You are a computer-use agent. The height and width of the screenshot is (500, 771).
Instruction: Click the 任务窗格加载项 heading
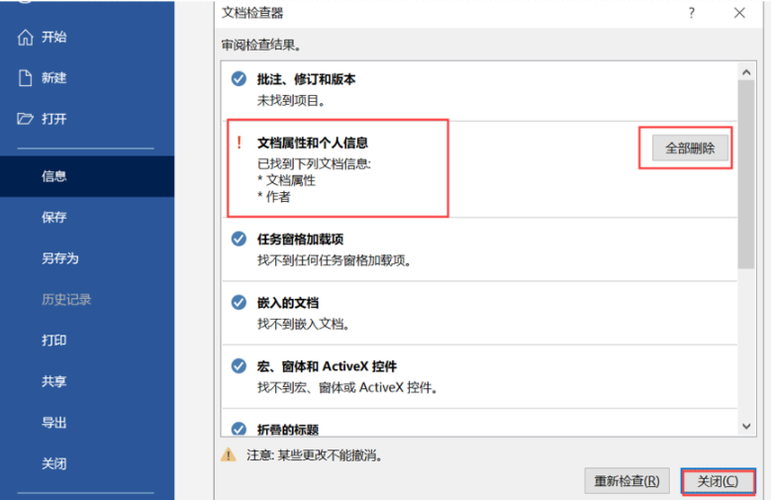tap(300, 239)
